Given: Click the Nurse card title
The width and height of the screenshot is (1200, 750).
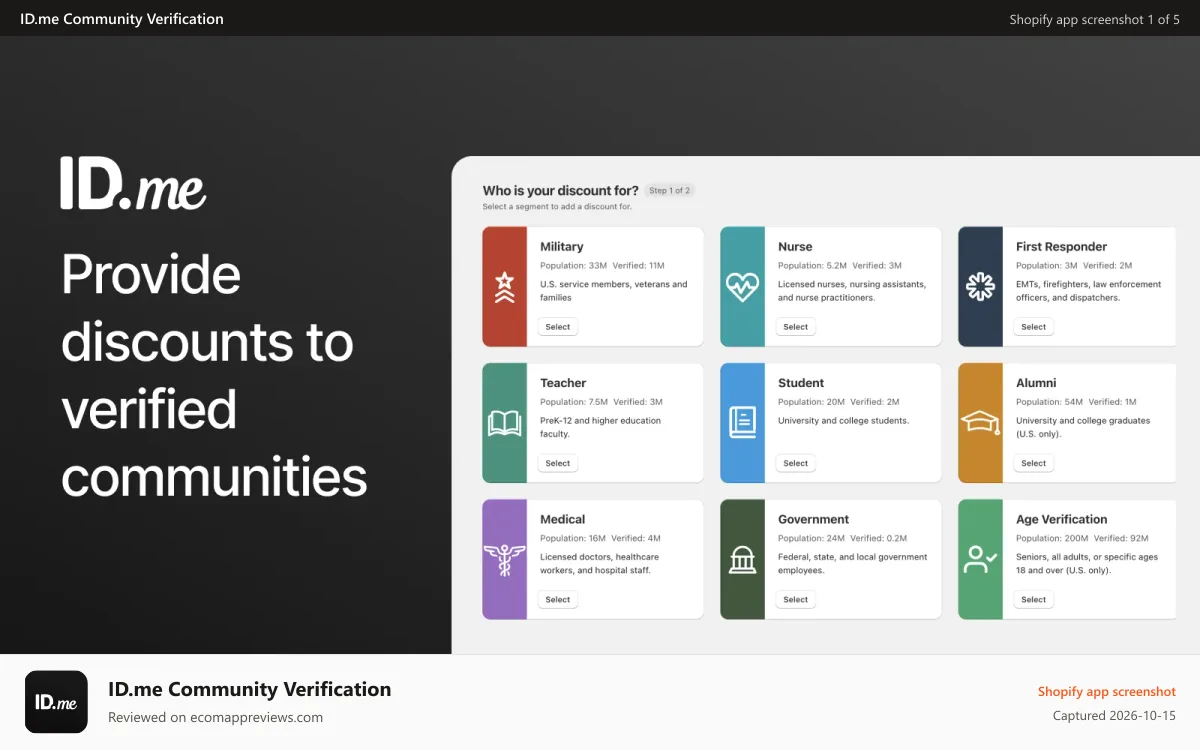Looking at the screenshot, I should click(795, 246).
